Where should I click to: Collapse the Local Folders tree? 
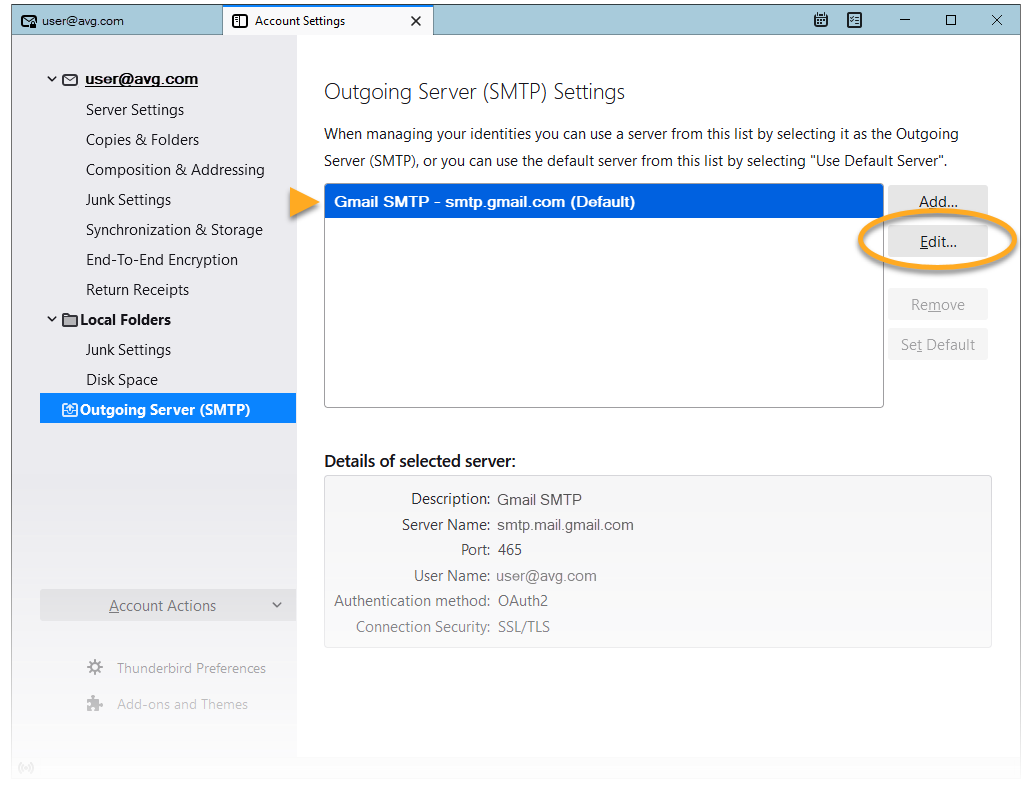coord(52,319)
